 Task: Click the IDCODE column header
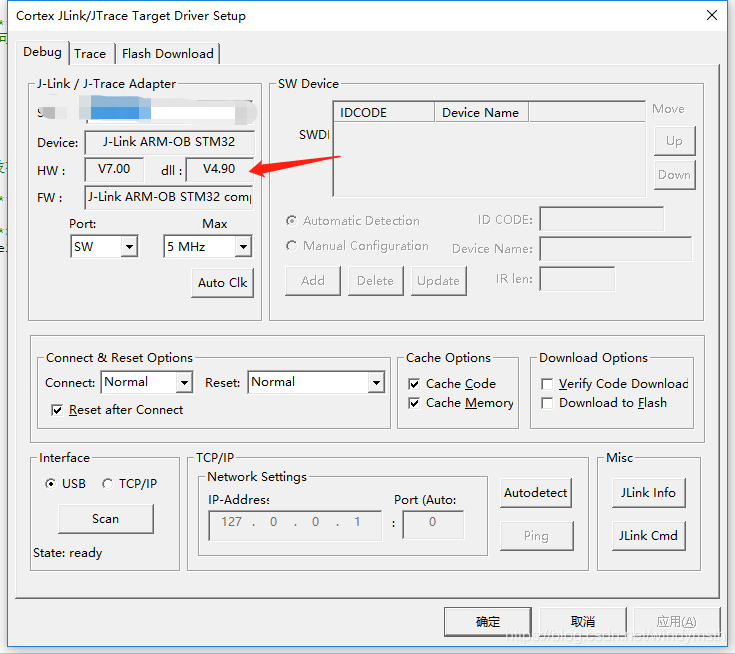384,113
